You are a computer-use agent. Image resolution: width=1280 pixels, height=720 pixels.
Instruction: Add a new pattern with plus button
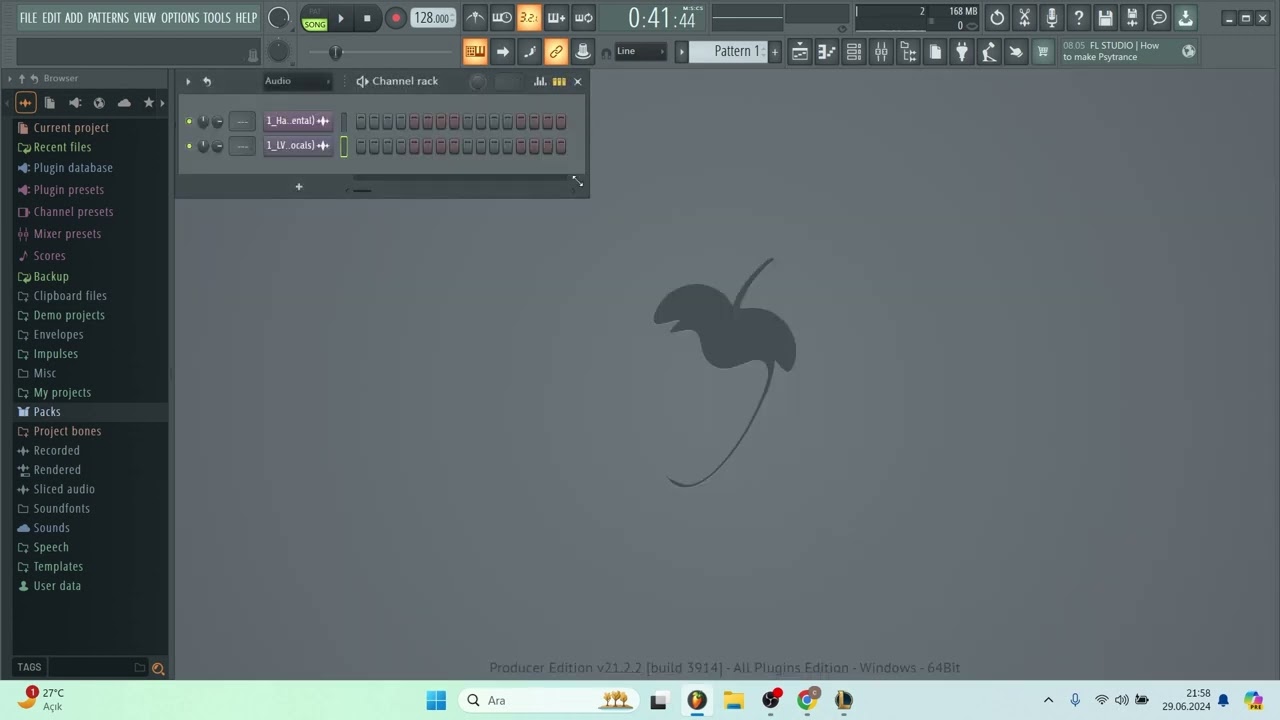(x=774, y=52)
